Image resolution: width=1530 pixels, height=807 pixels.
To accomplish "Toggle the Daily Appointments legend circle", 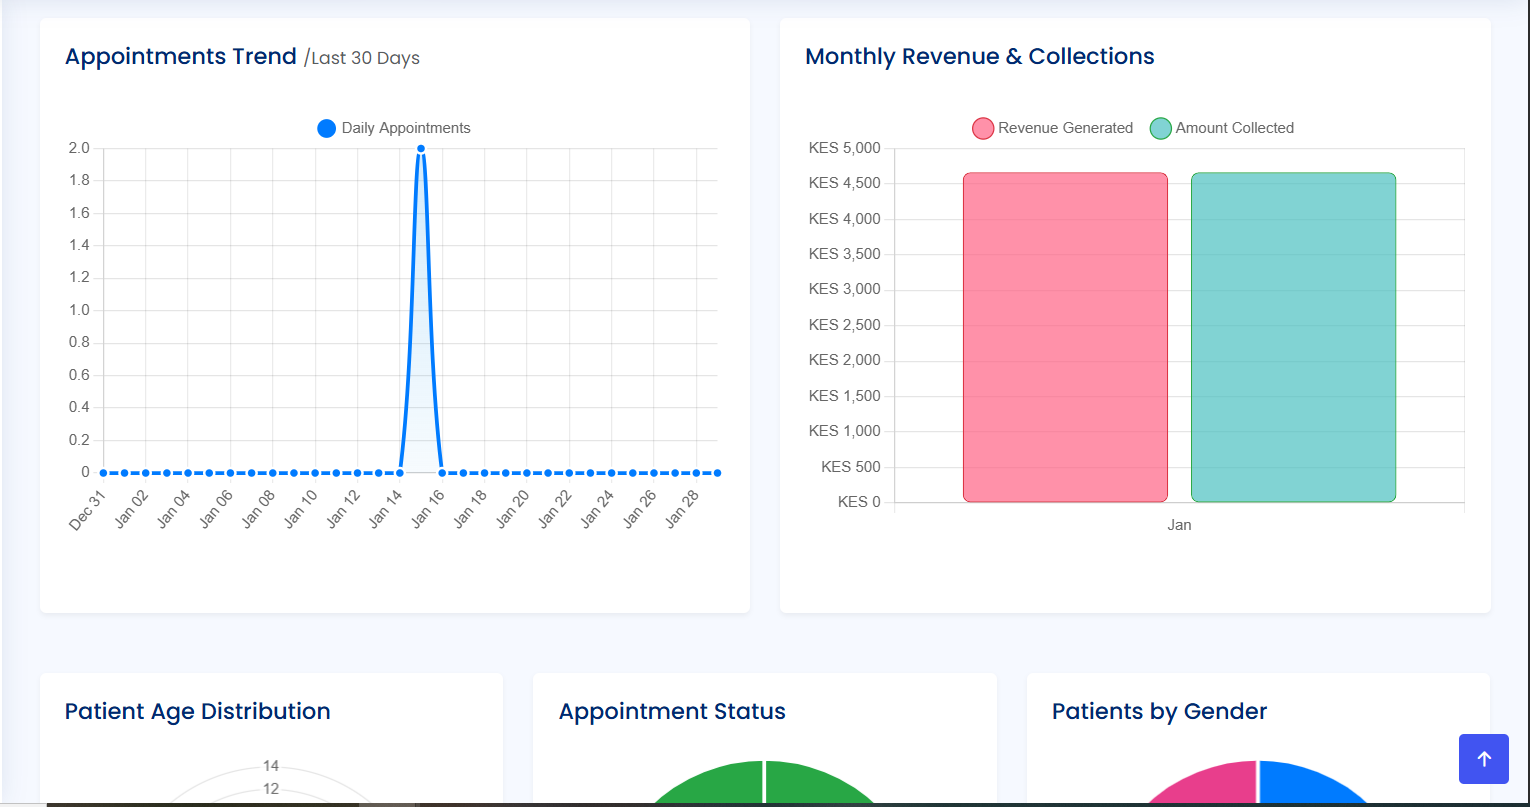I will pyautogui.click(x=326, y=128).
